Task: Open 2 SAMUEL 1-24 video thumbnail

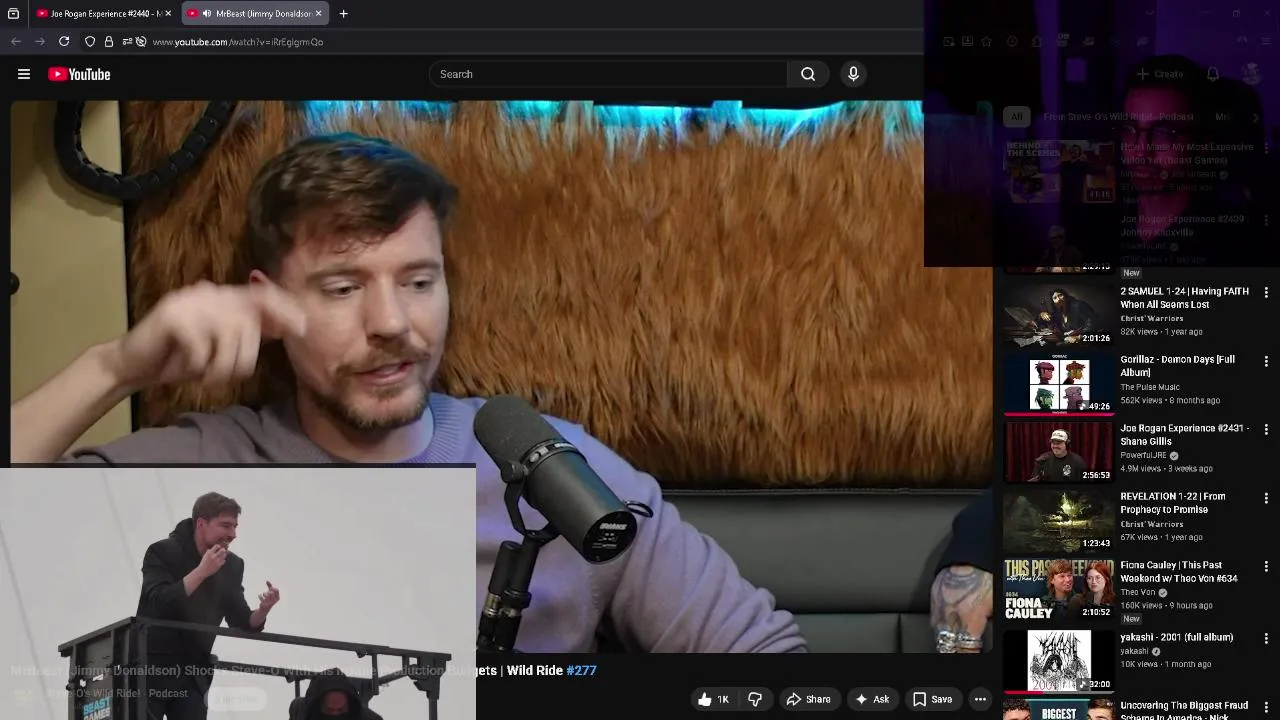Action: coord(1058,315)
